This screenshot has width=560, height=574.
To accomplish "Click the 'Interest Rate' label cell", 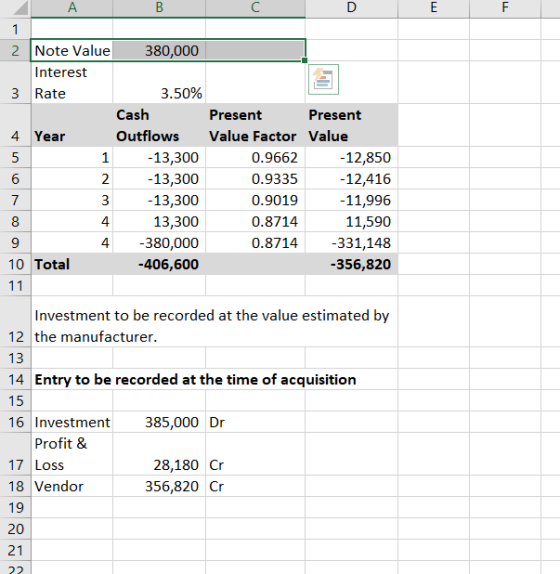I will click(72, 82).
